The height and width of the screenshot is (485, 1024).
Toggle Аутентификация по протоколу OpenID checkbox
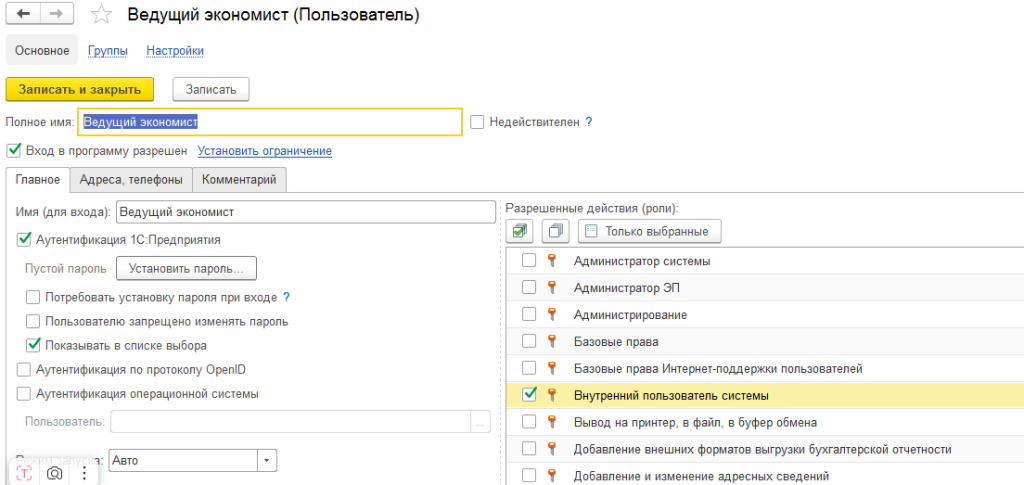point(24,370)
